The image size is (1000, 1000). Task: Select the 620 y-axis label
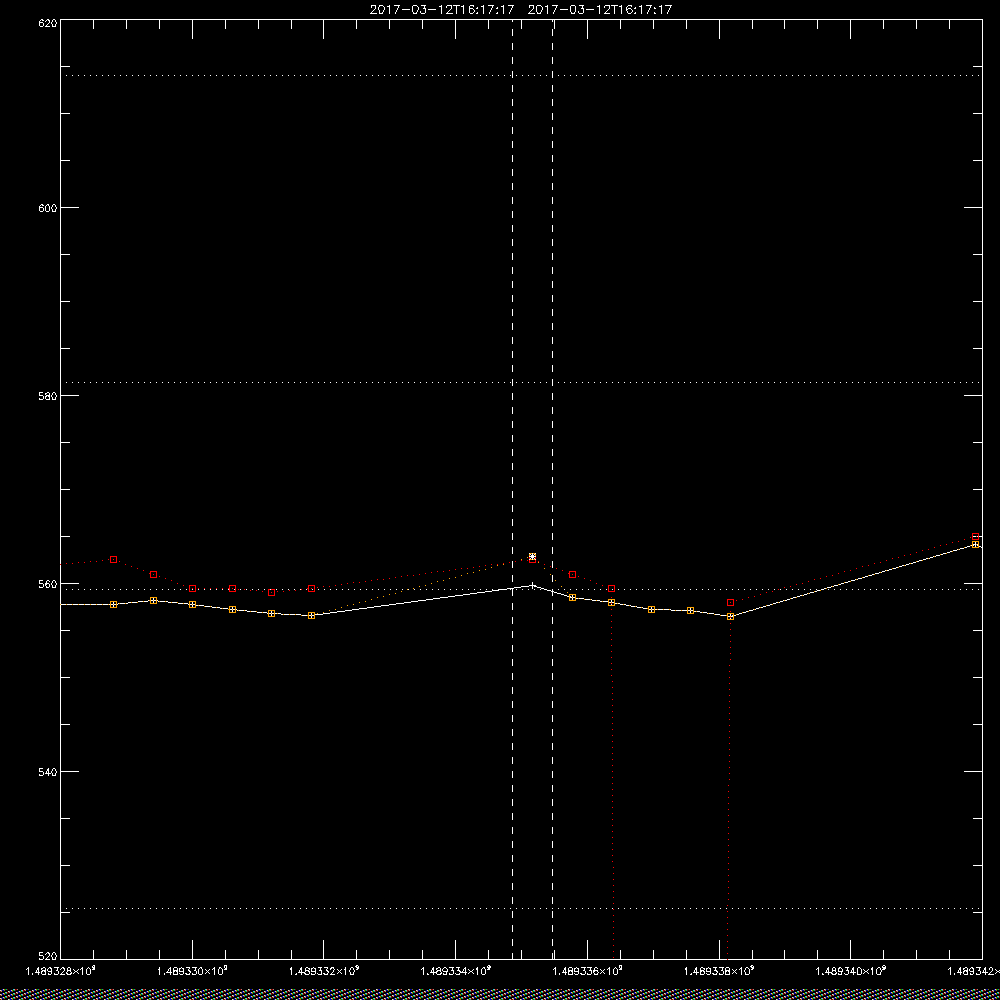pyautogui.click(x=48, y=23)
